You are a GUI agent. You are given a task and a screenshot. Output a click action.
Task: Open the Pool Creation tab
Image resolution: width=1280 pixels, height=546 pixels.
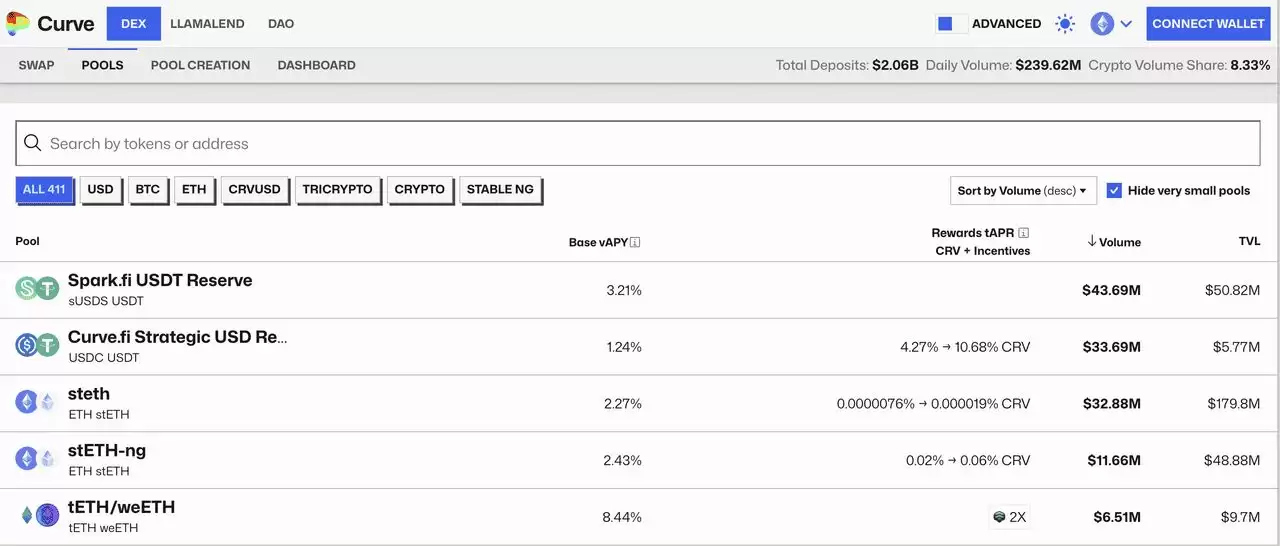[200, 65]
